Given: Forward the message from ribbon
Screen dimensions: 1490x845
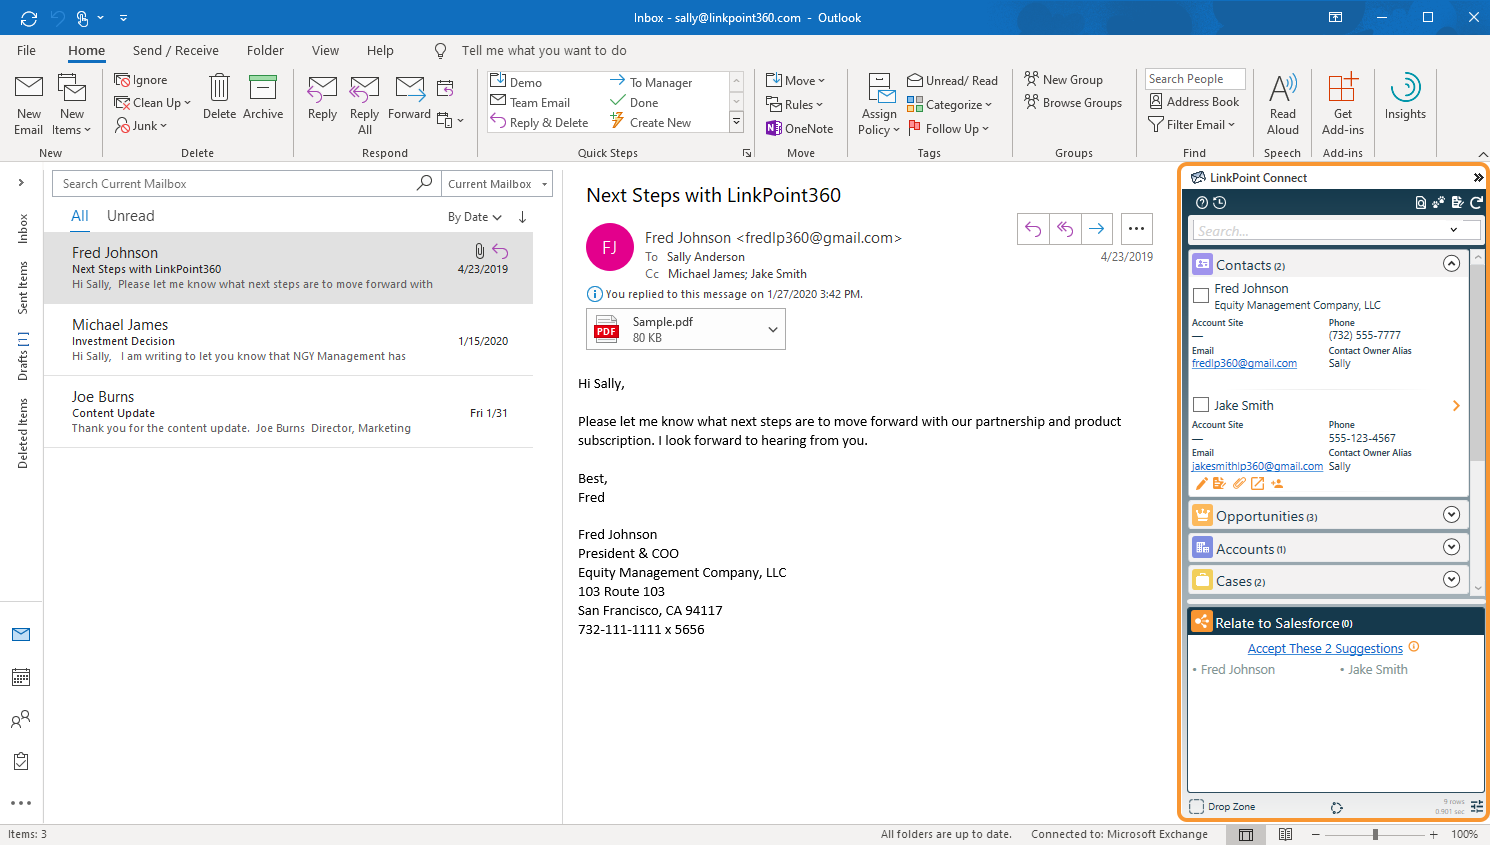Looking at the screenshot, I should (409, 98).
